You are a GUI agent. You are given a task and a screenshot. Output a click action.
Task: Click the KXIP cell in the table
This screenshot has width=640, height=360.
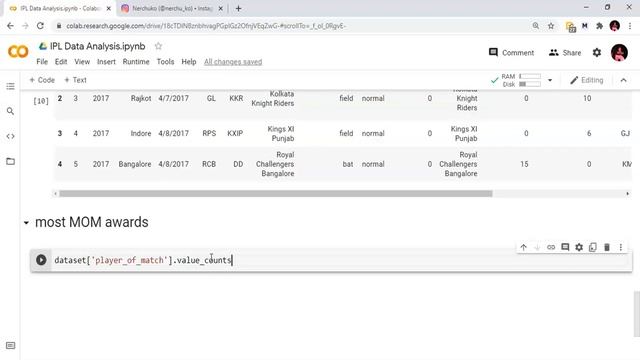[x=235, y=133]
